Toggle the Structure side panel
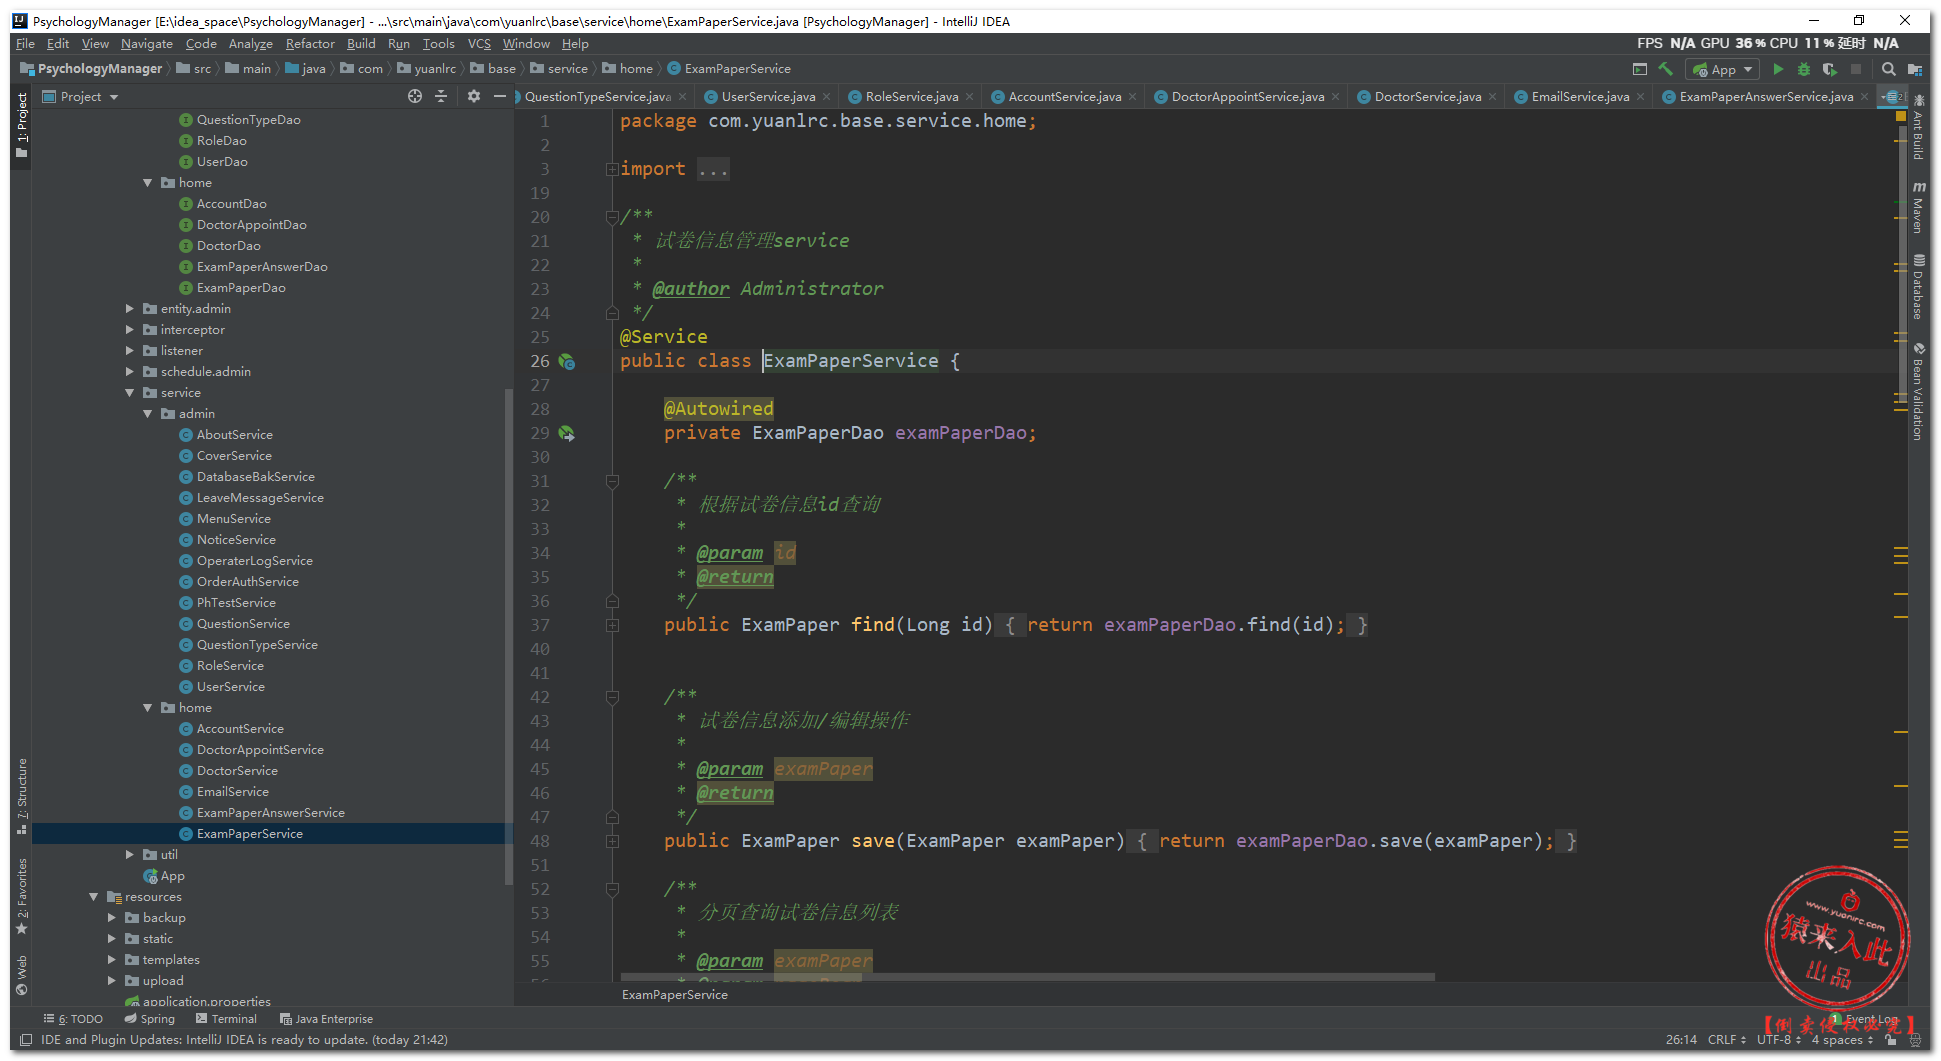Image resolution: width=1941 pixels, height=1061 pixels. point(22,795)
